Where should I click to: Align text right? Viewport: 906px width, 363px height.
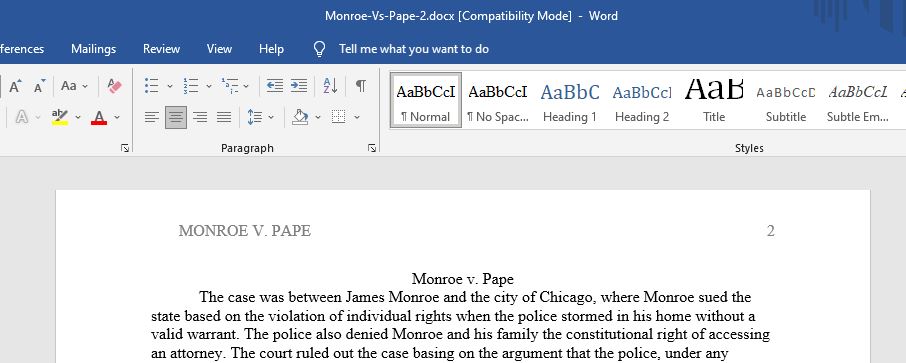click(200, 117)
